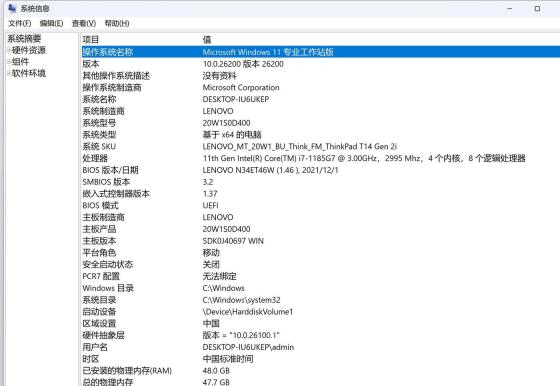
Task: Select the BIOS 版本/日期 row
Action: point(321,170)
